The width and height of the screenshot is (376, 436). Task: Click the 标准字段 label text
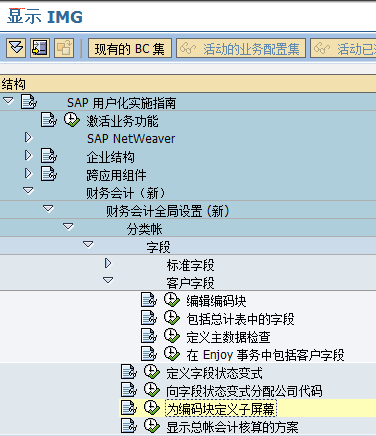(190, 265)
